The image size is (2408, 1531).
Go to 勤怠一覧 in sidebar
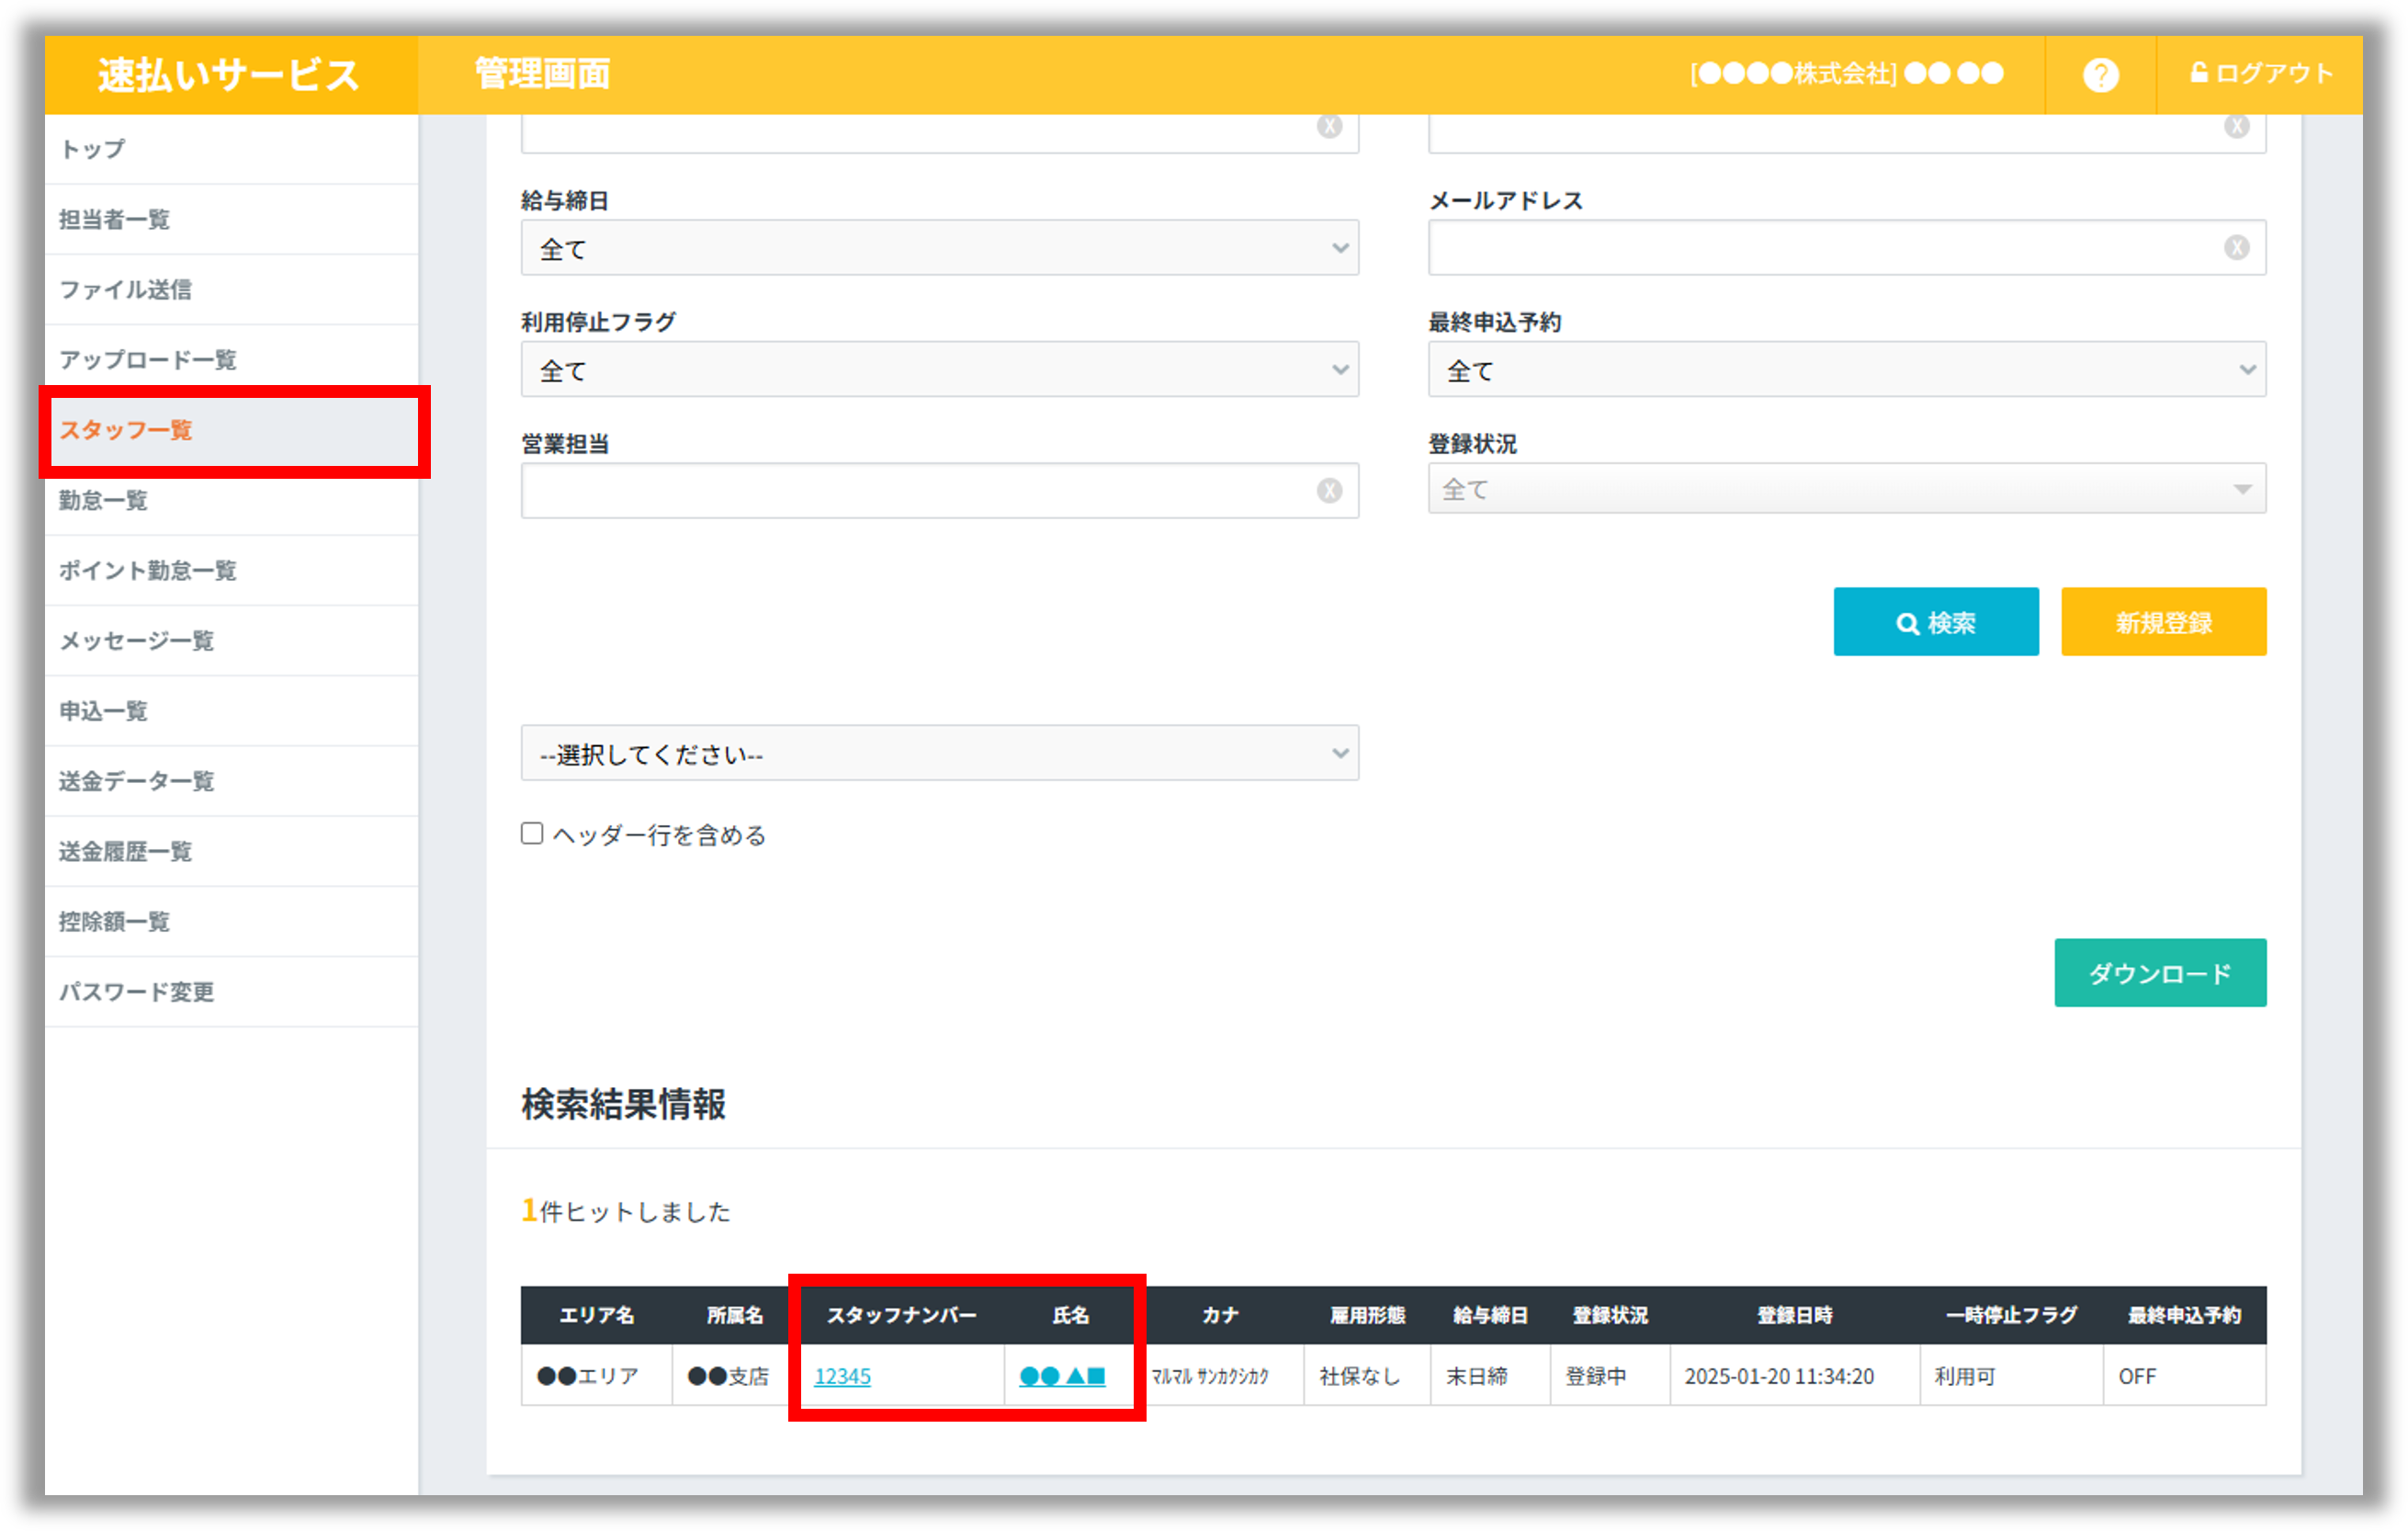point(104,500)
